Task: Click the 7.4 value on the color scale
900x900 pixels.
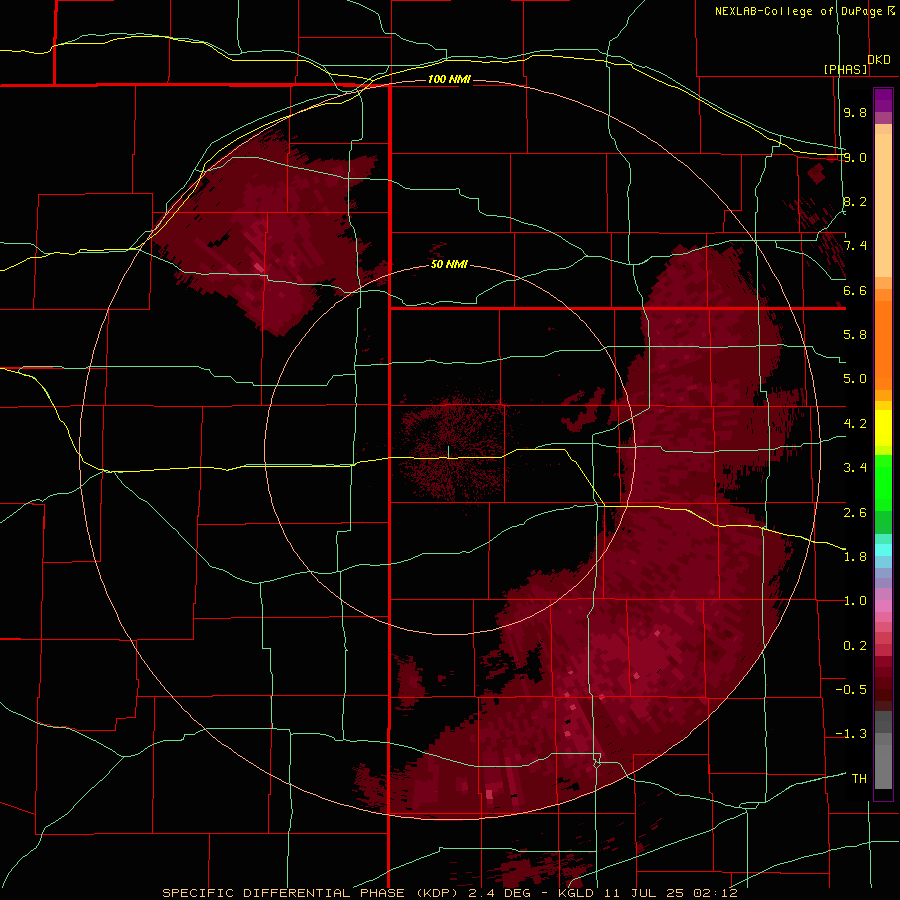Action: pyautogui.click(x=855, y=246)
